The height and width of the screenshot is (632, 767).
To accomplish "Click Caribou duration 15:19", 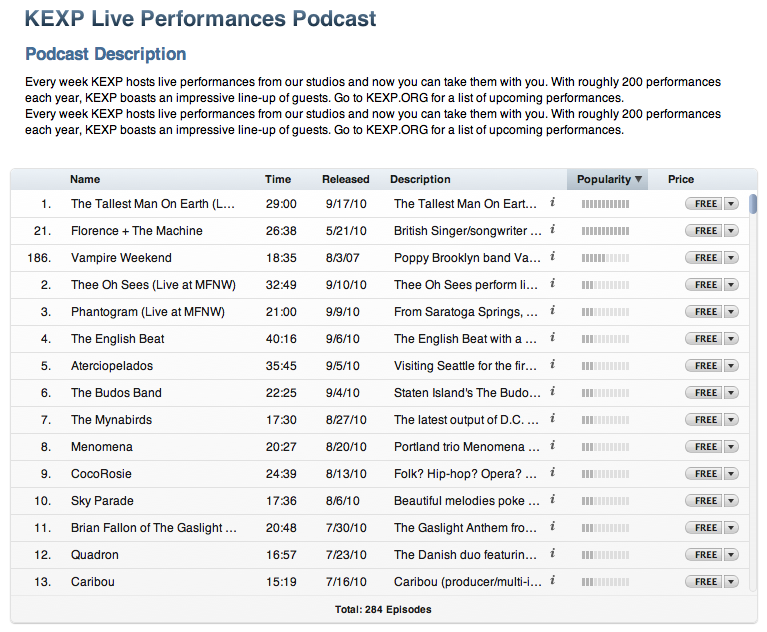I will pyautogui.click(x=281, y=582).
